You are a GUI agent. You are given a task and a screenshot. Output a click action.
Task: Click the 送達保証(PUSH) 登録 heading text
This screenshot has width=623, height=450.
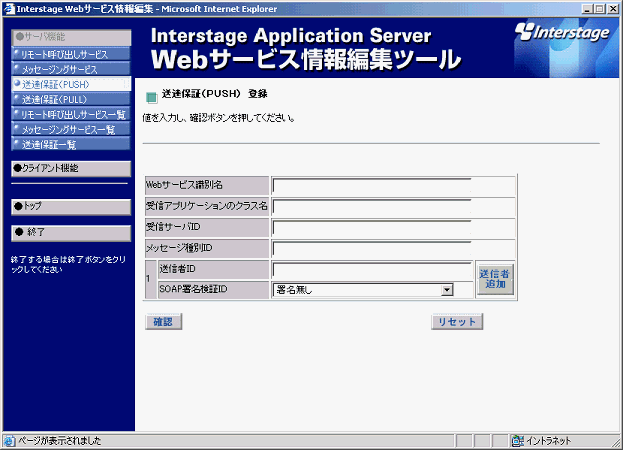214,94
